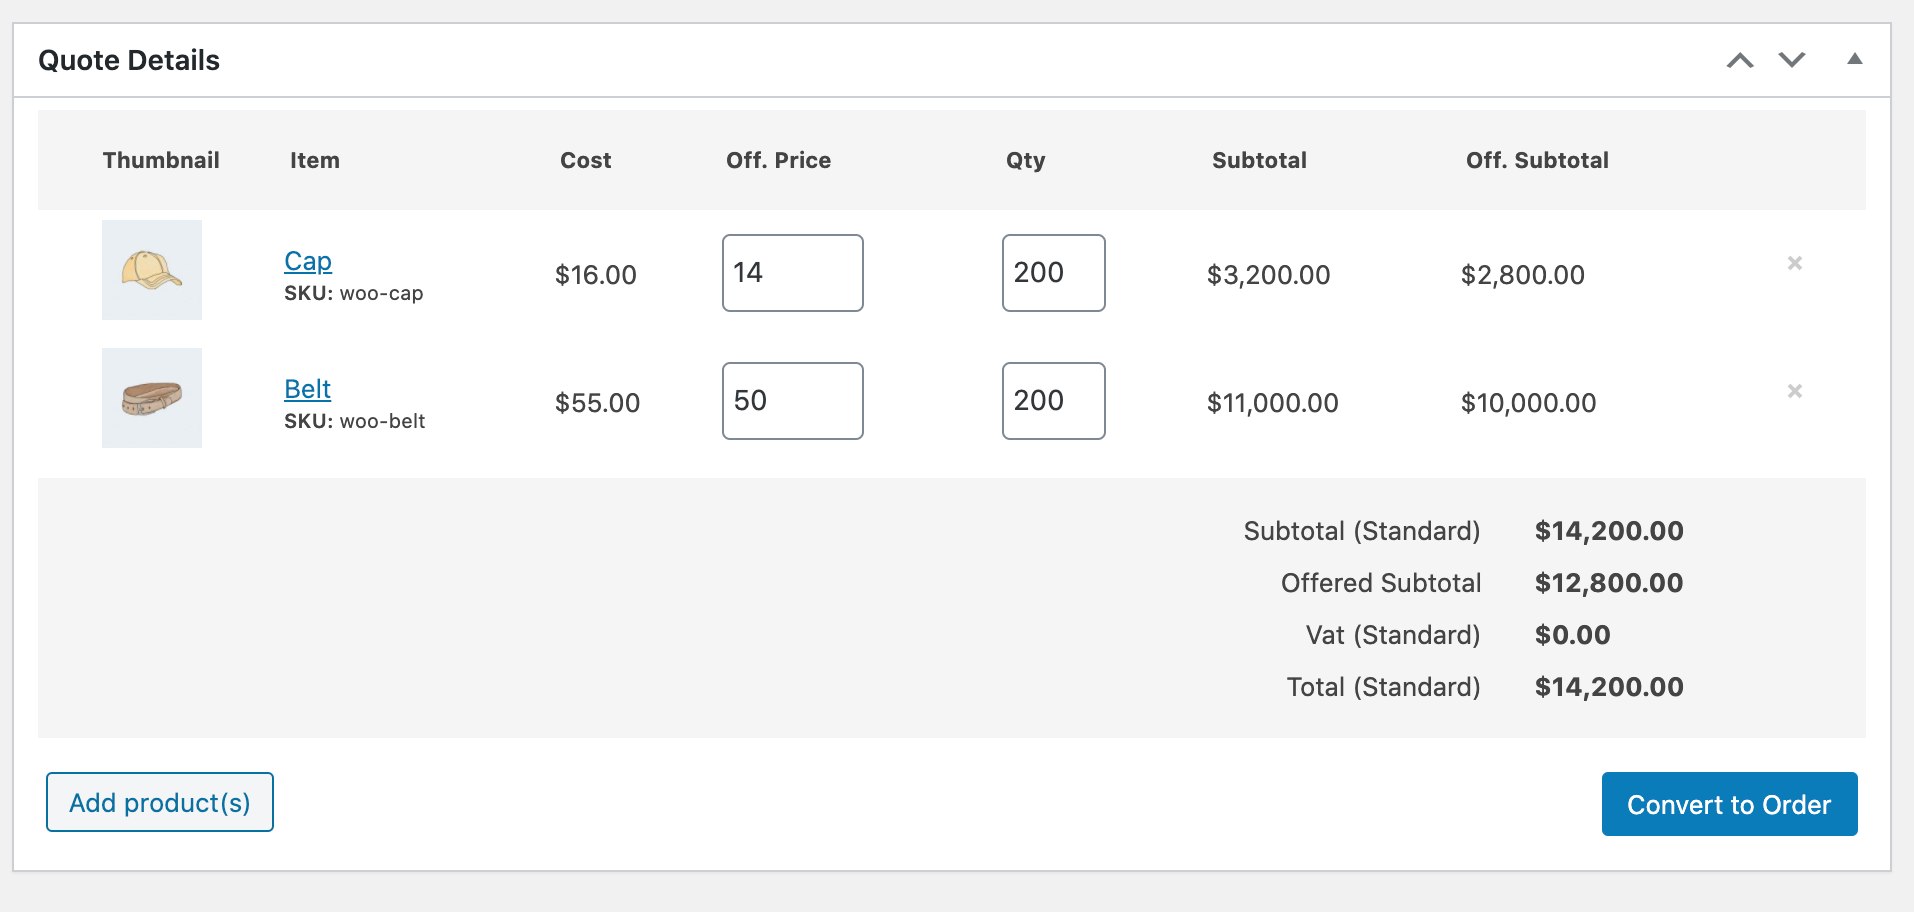Click the move-up chevron on Quote Details
The width and height of the screenshot is (1914, 912).
[x=1740, y=60]
